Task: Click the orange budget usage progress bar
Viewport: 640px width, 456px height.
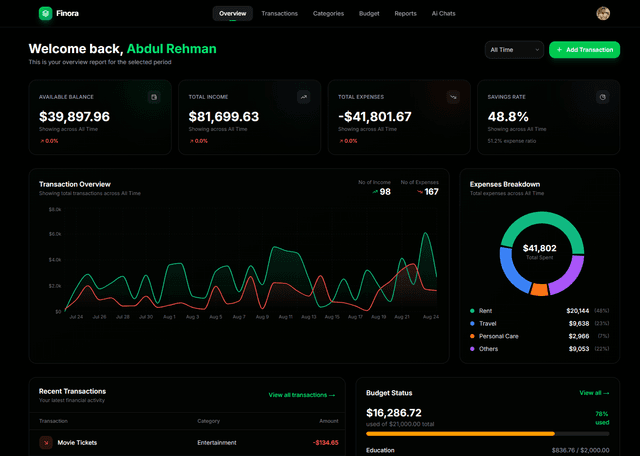Action: click(x=460, y=434)
